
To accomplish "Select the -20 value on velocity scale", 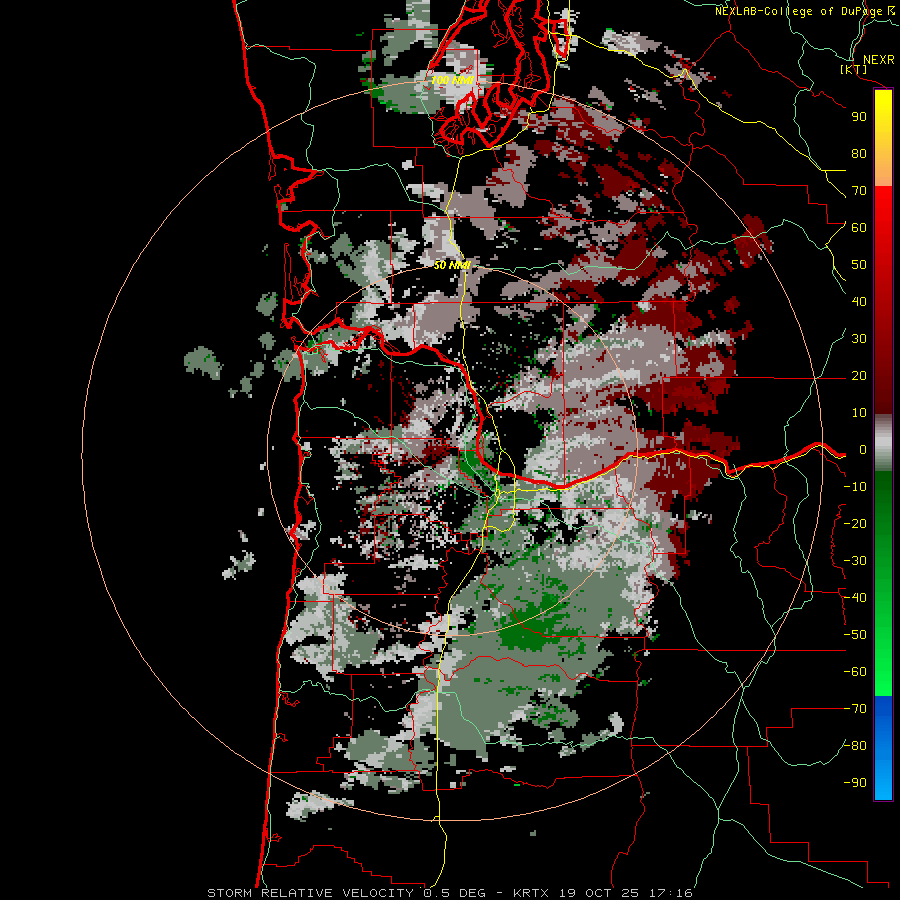I will [855, 524].
